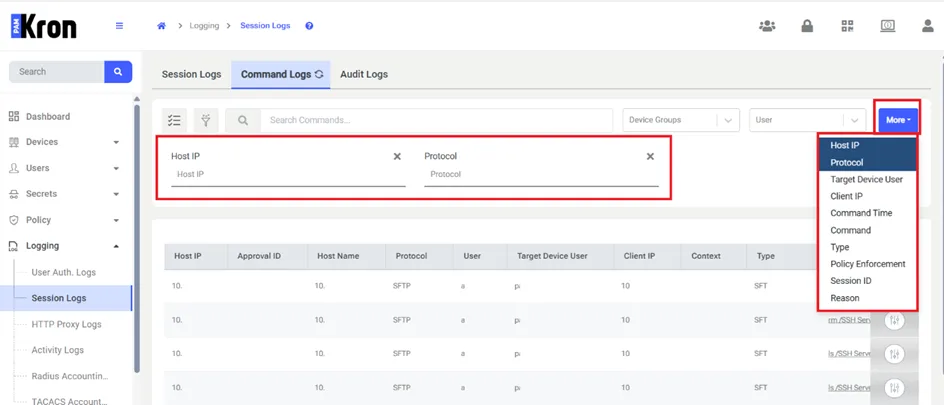Open HTTP Proxy Logs in sidebar
This screenshot has height=405, width=944.
point(66,324)
